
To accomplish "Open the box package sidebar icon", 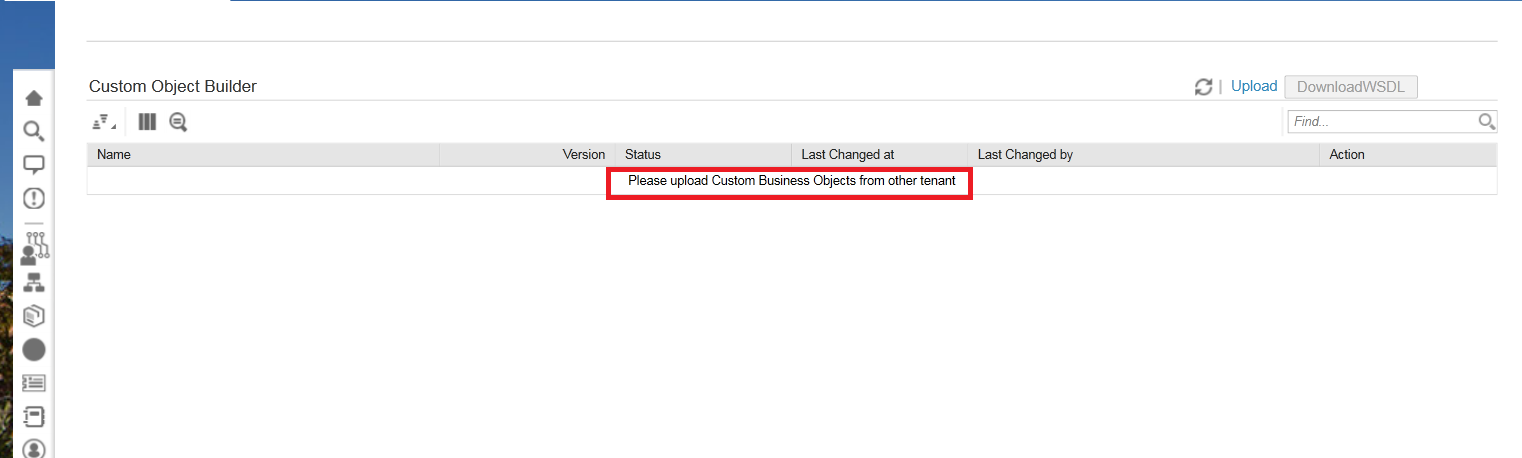I will pyautogui.click(x=34, y=316).
